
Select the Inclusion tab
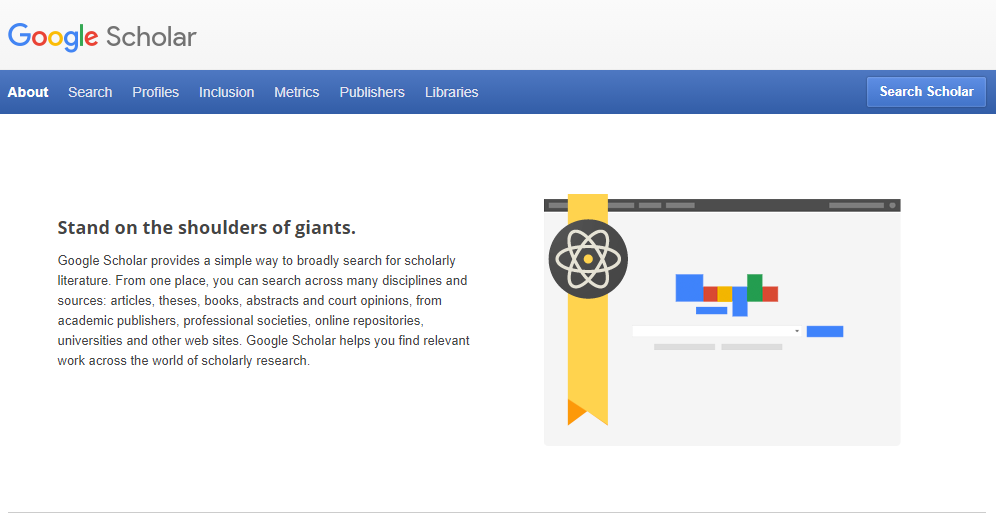pyautogui.click(x=226, y=92)
